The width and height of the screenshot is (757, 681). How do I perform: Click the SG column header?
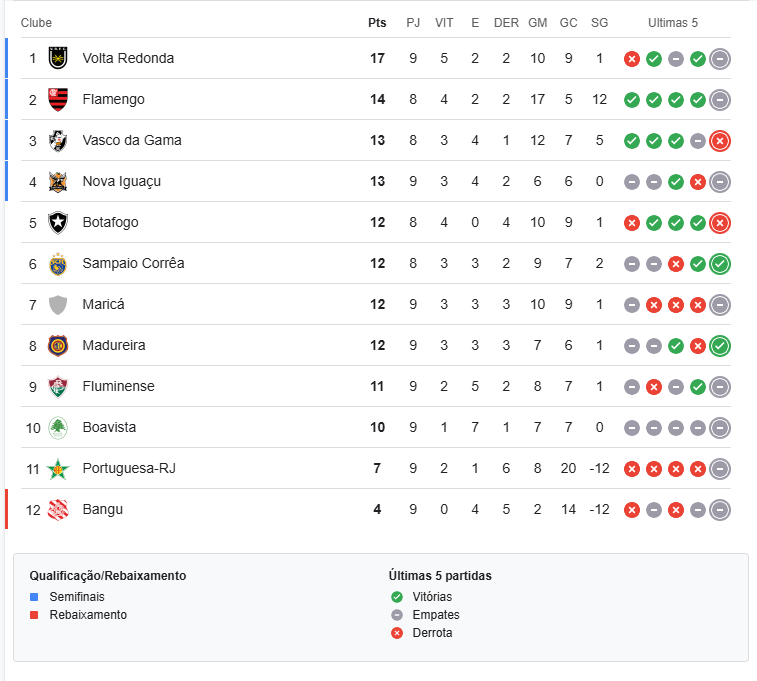tap(600, 23)
